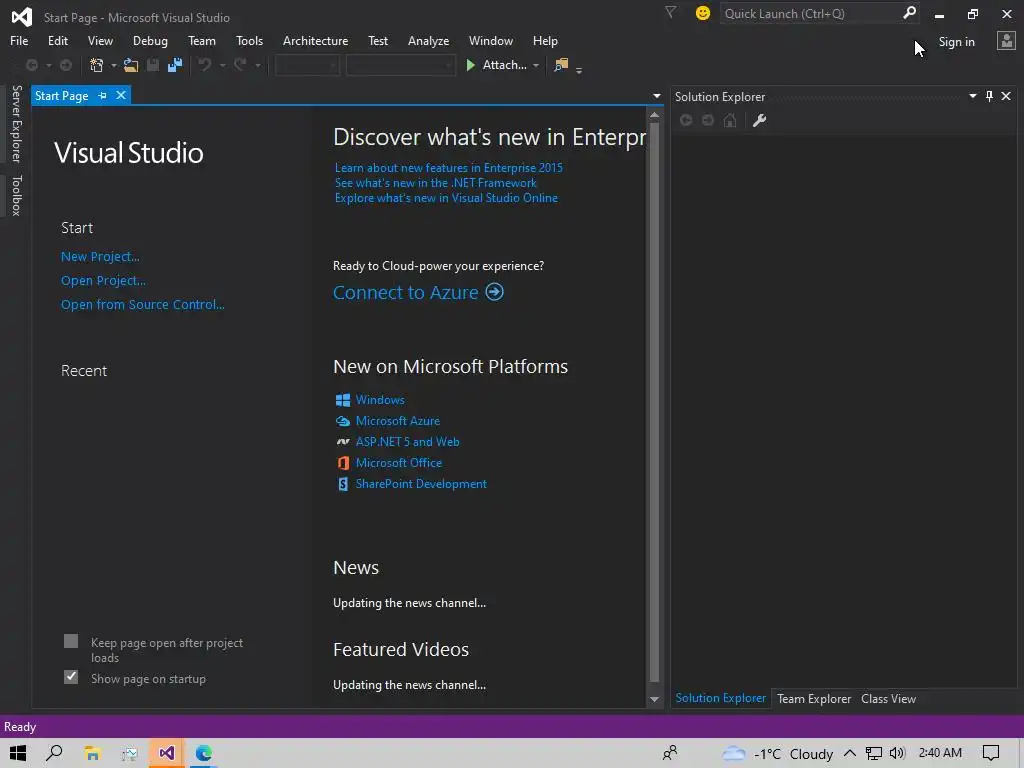Click the Save All toolbar icon

[174, 65]
